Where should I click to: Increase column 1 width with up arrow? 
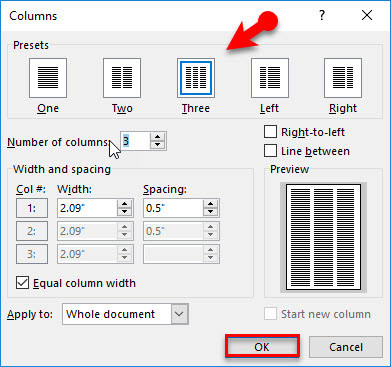coord(124,204)
